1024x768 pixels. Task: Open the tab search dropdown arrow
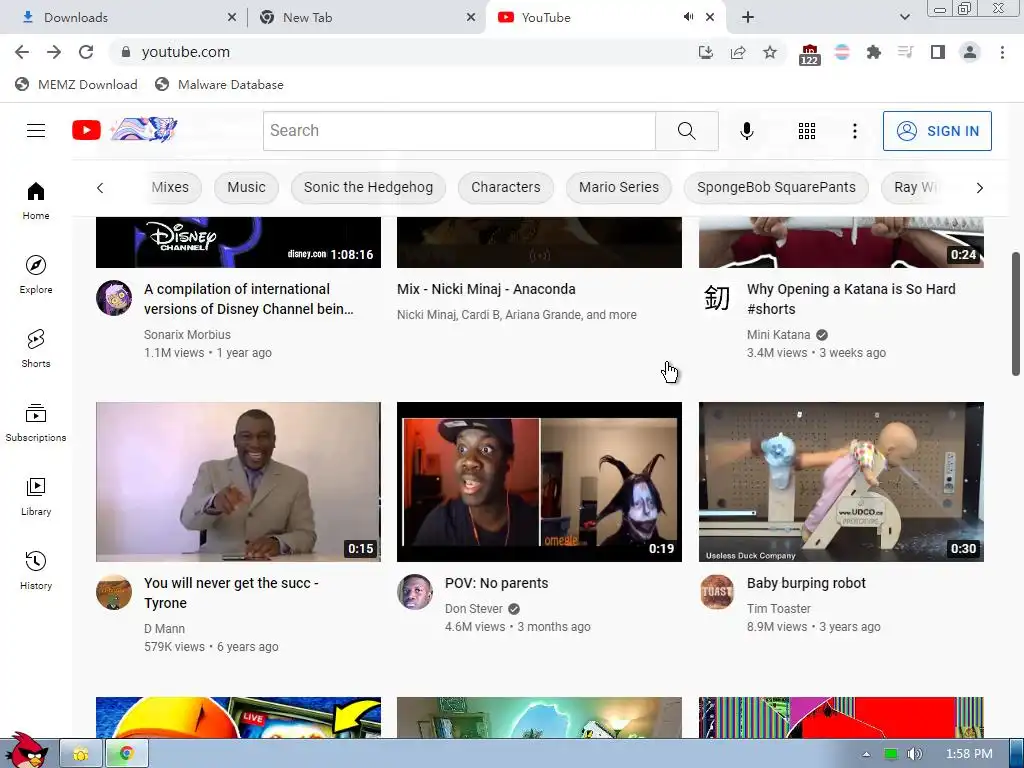[904, 17]
